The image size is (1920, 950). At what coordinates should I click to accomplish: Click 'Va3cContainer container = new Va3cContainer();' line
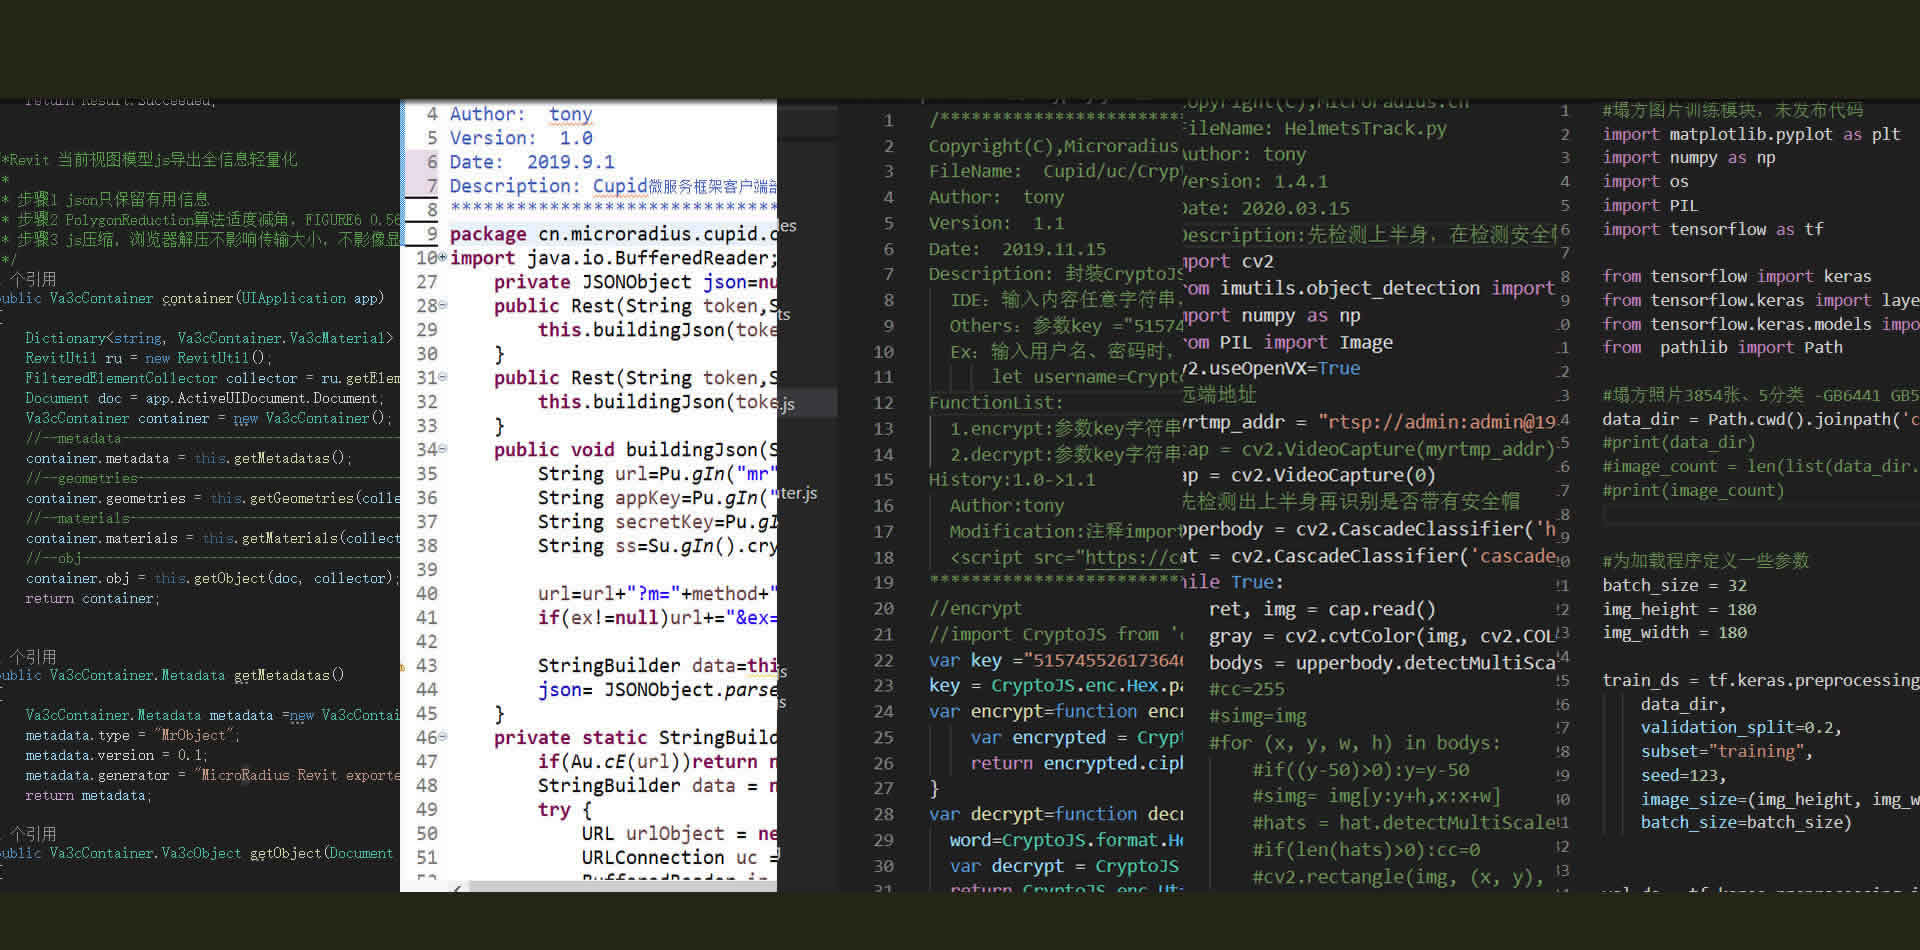coord(209,418)
